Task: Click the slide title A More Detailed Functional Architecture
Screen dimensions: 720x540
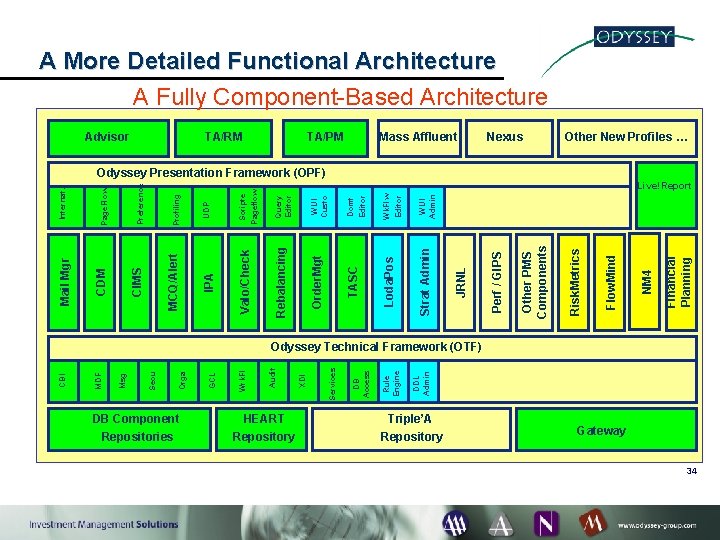Action: pyautogui.click(x=267, y=61)
